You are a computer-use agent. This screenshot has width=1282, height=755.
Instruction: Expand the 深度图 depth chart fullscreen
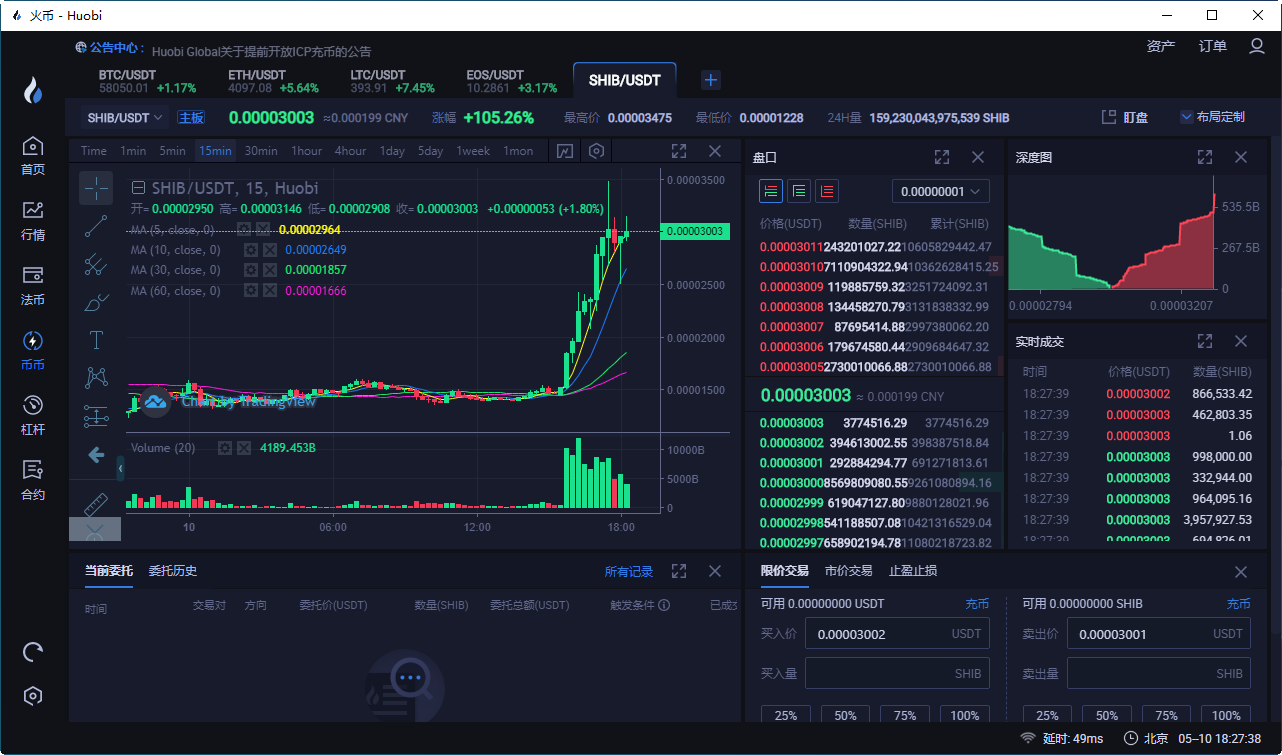(1205, 157)
